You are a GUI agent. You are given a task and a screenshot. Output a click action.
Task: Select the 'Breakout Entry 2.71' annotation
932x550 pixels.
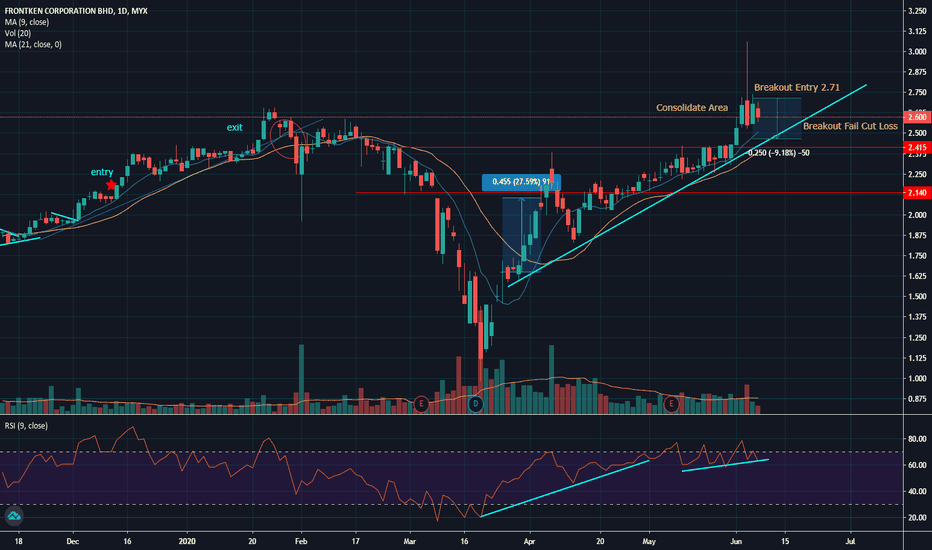796,87
